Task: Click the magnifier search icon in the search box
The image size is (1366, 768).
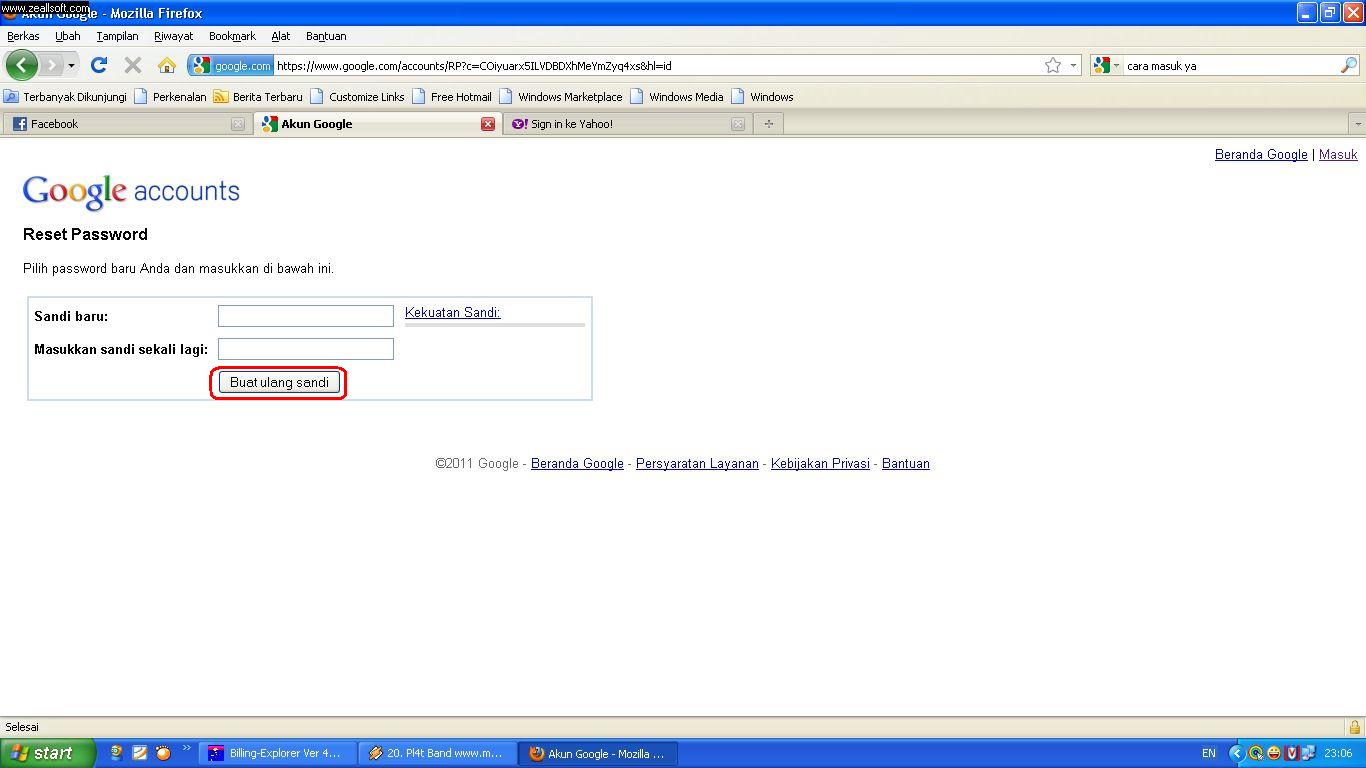Action: click(x=1348, y=66)
